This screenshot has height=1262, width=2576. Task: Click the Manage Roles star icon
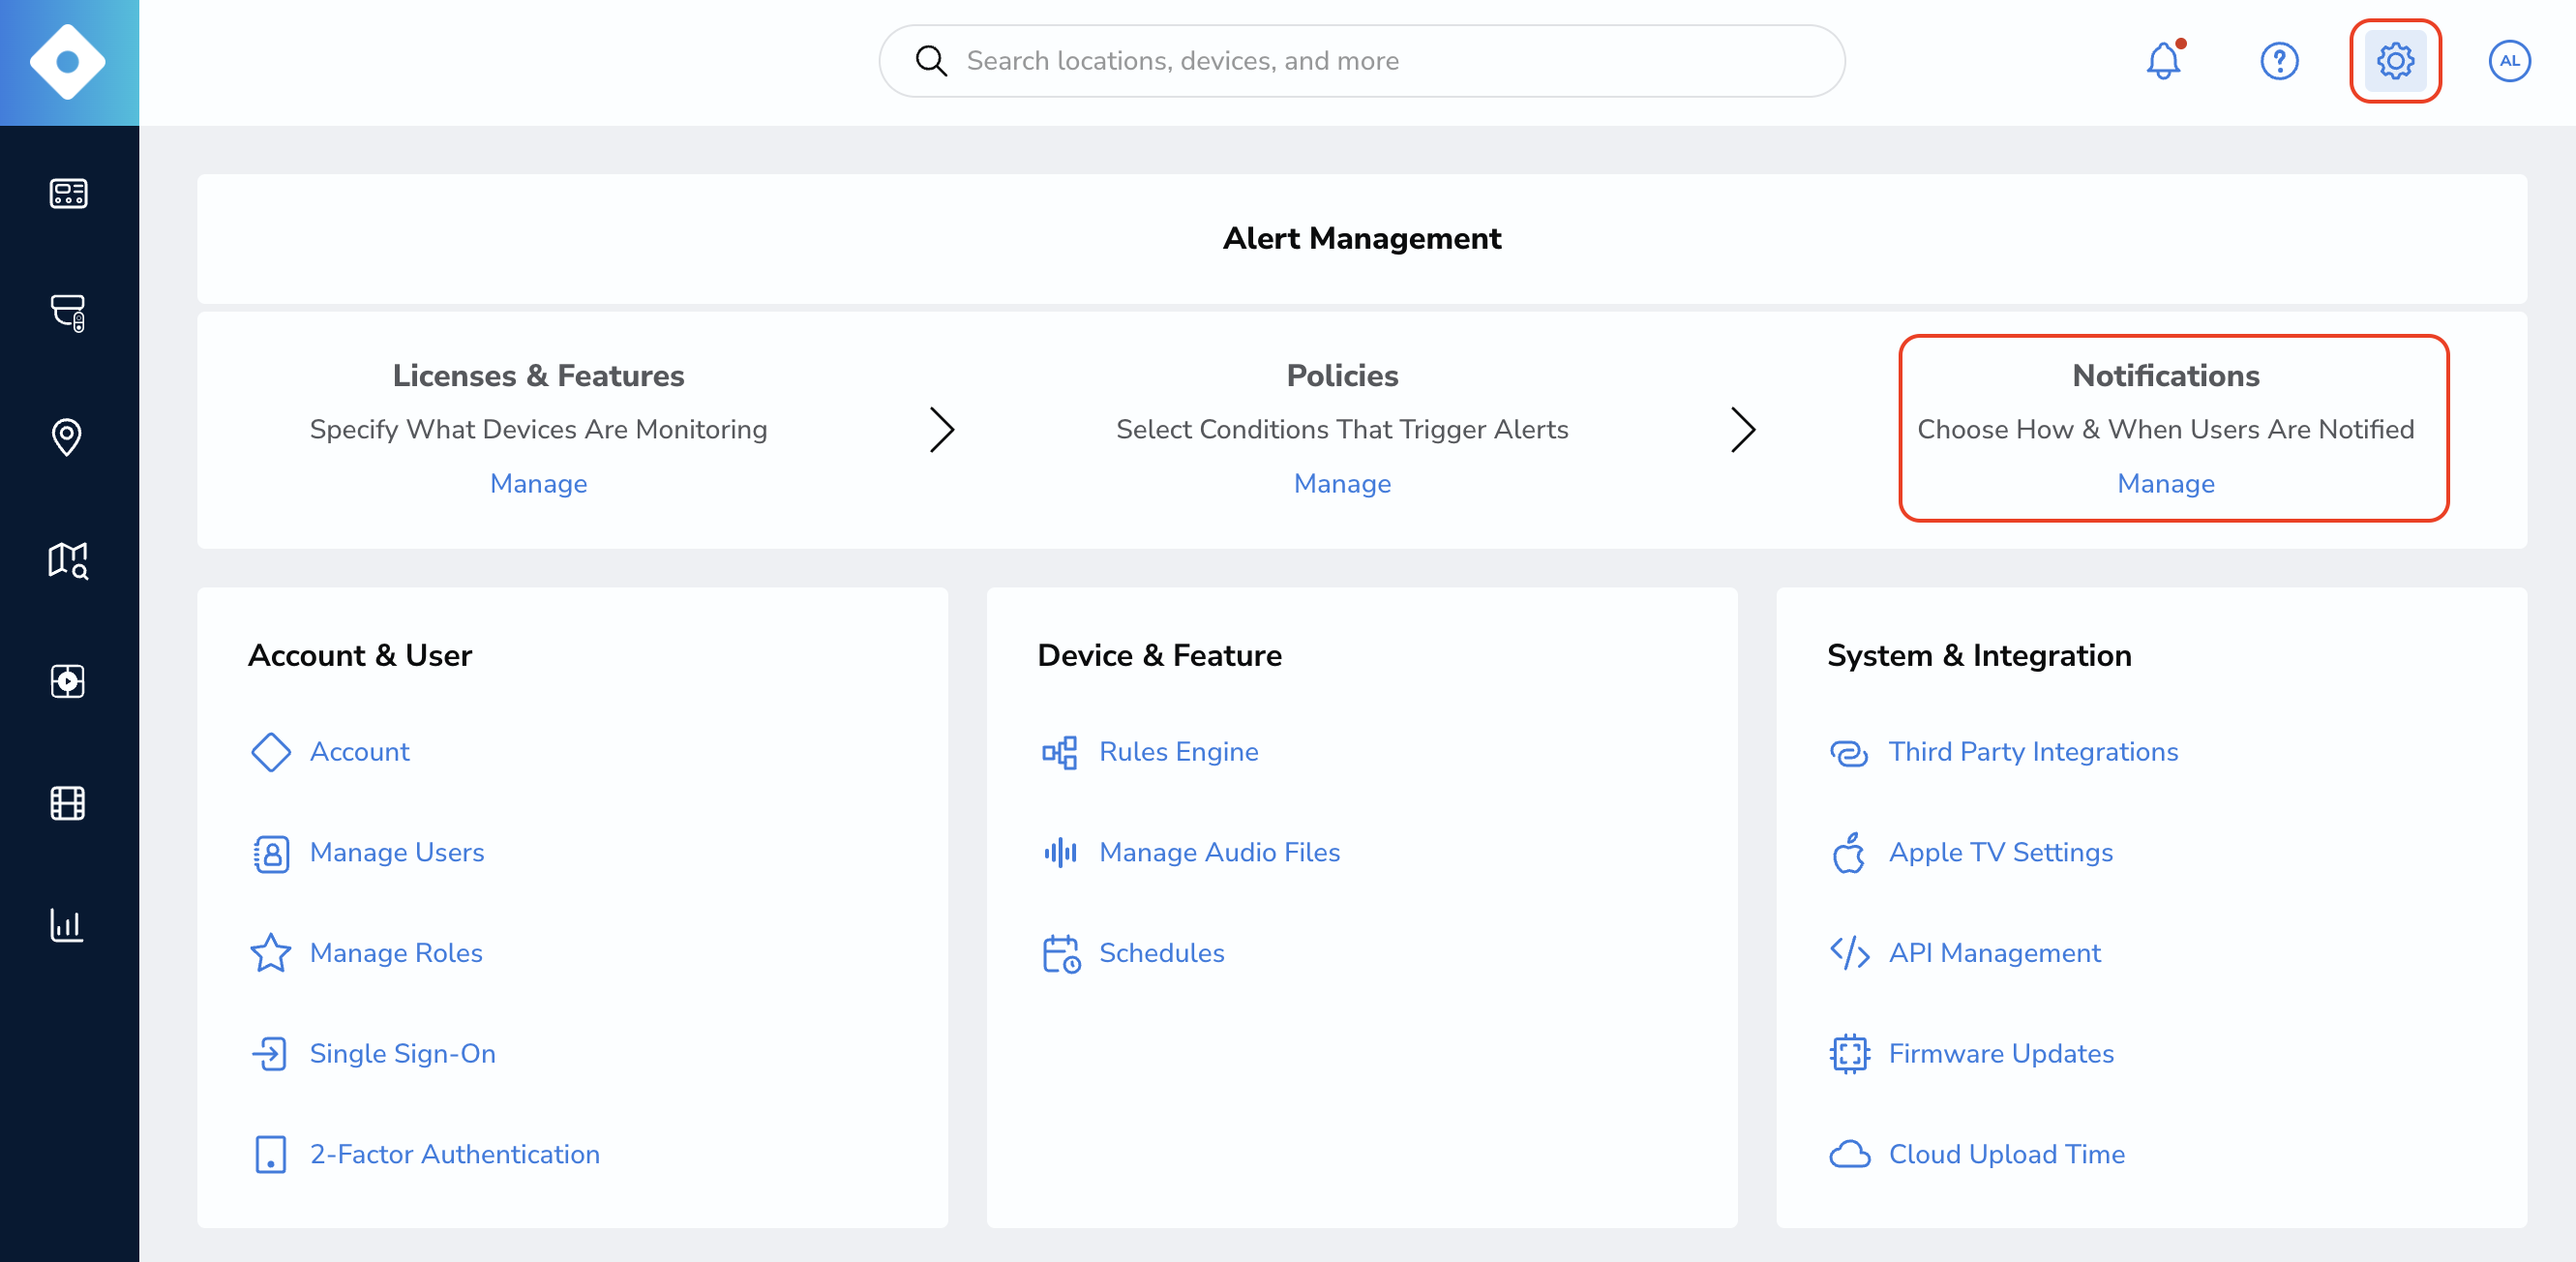(270, 953)
